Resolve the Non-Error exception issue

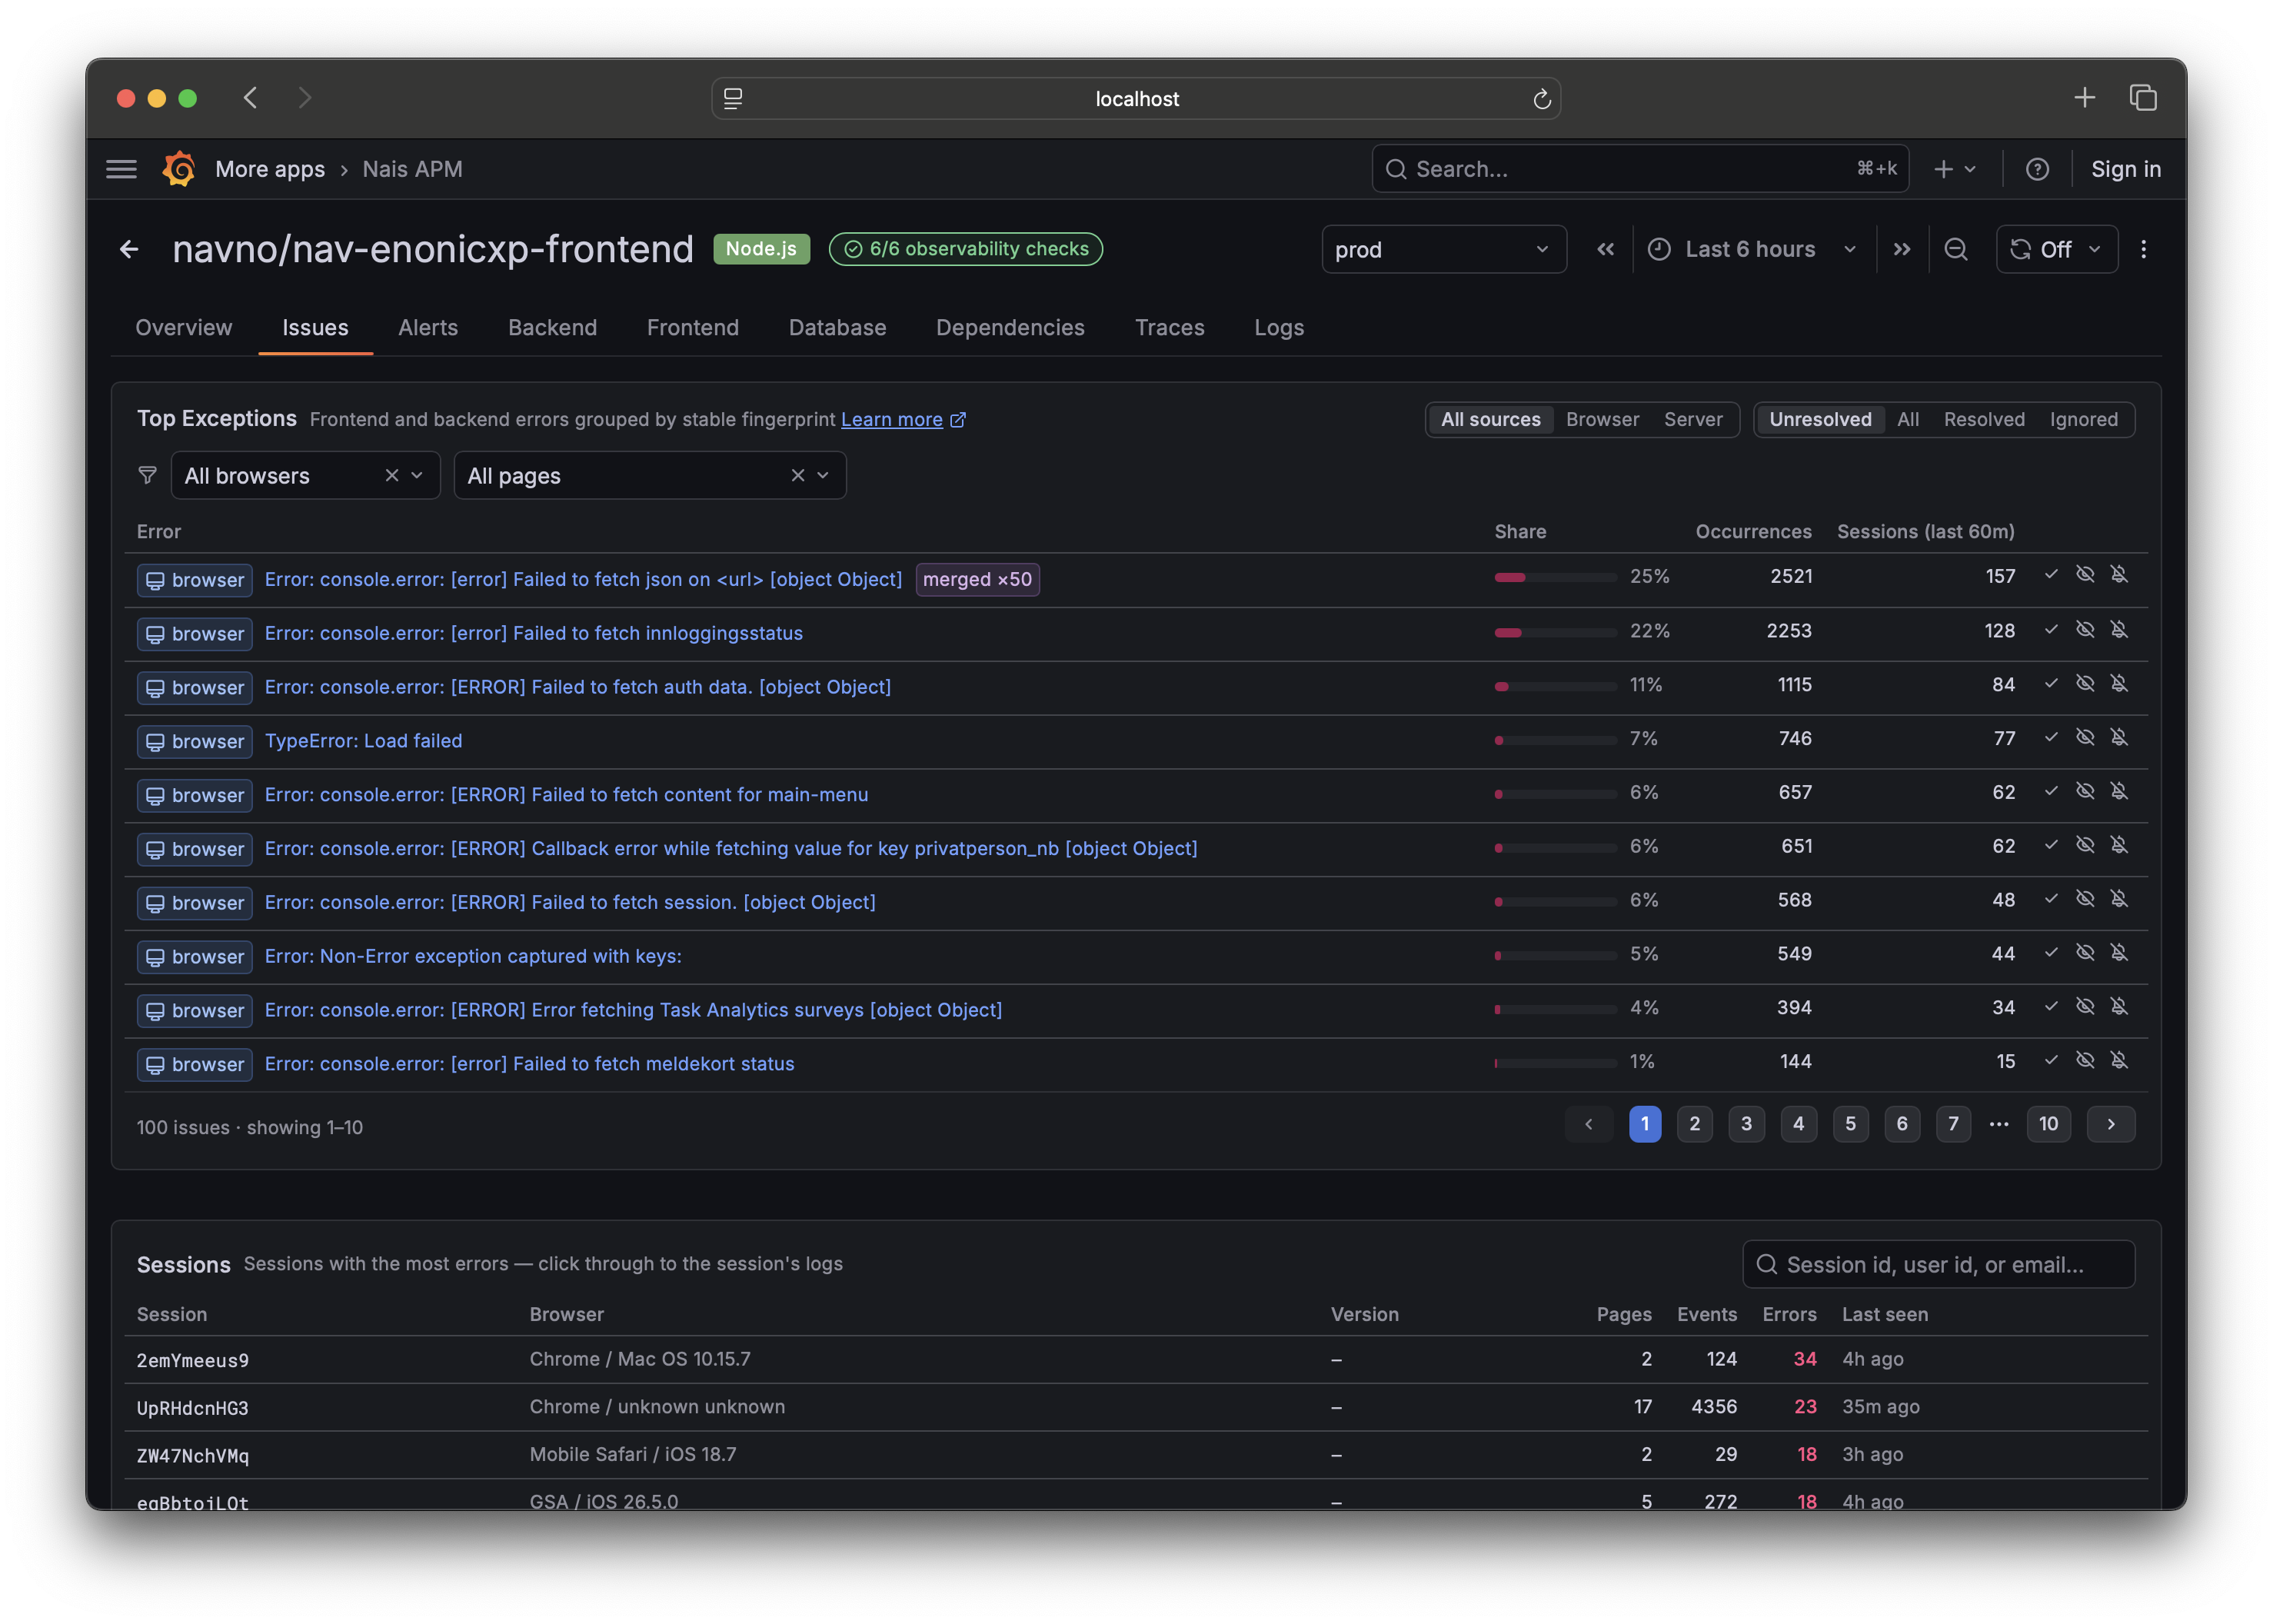(x=2050, y=952)
